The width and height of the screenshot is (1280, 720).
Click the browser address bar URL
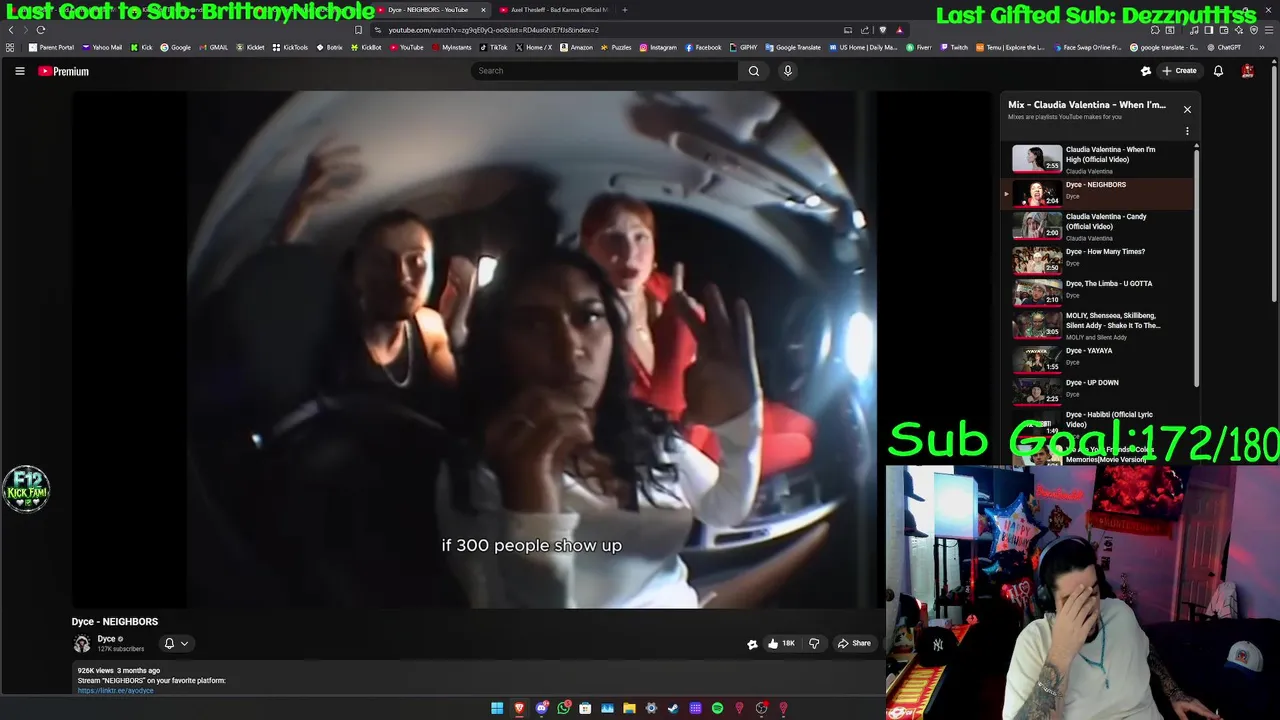click(493, 30)
